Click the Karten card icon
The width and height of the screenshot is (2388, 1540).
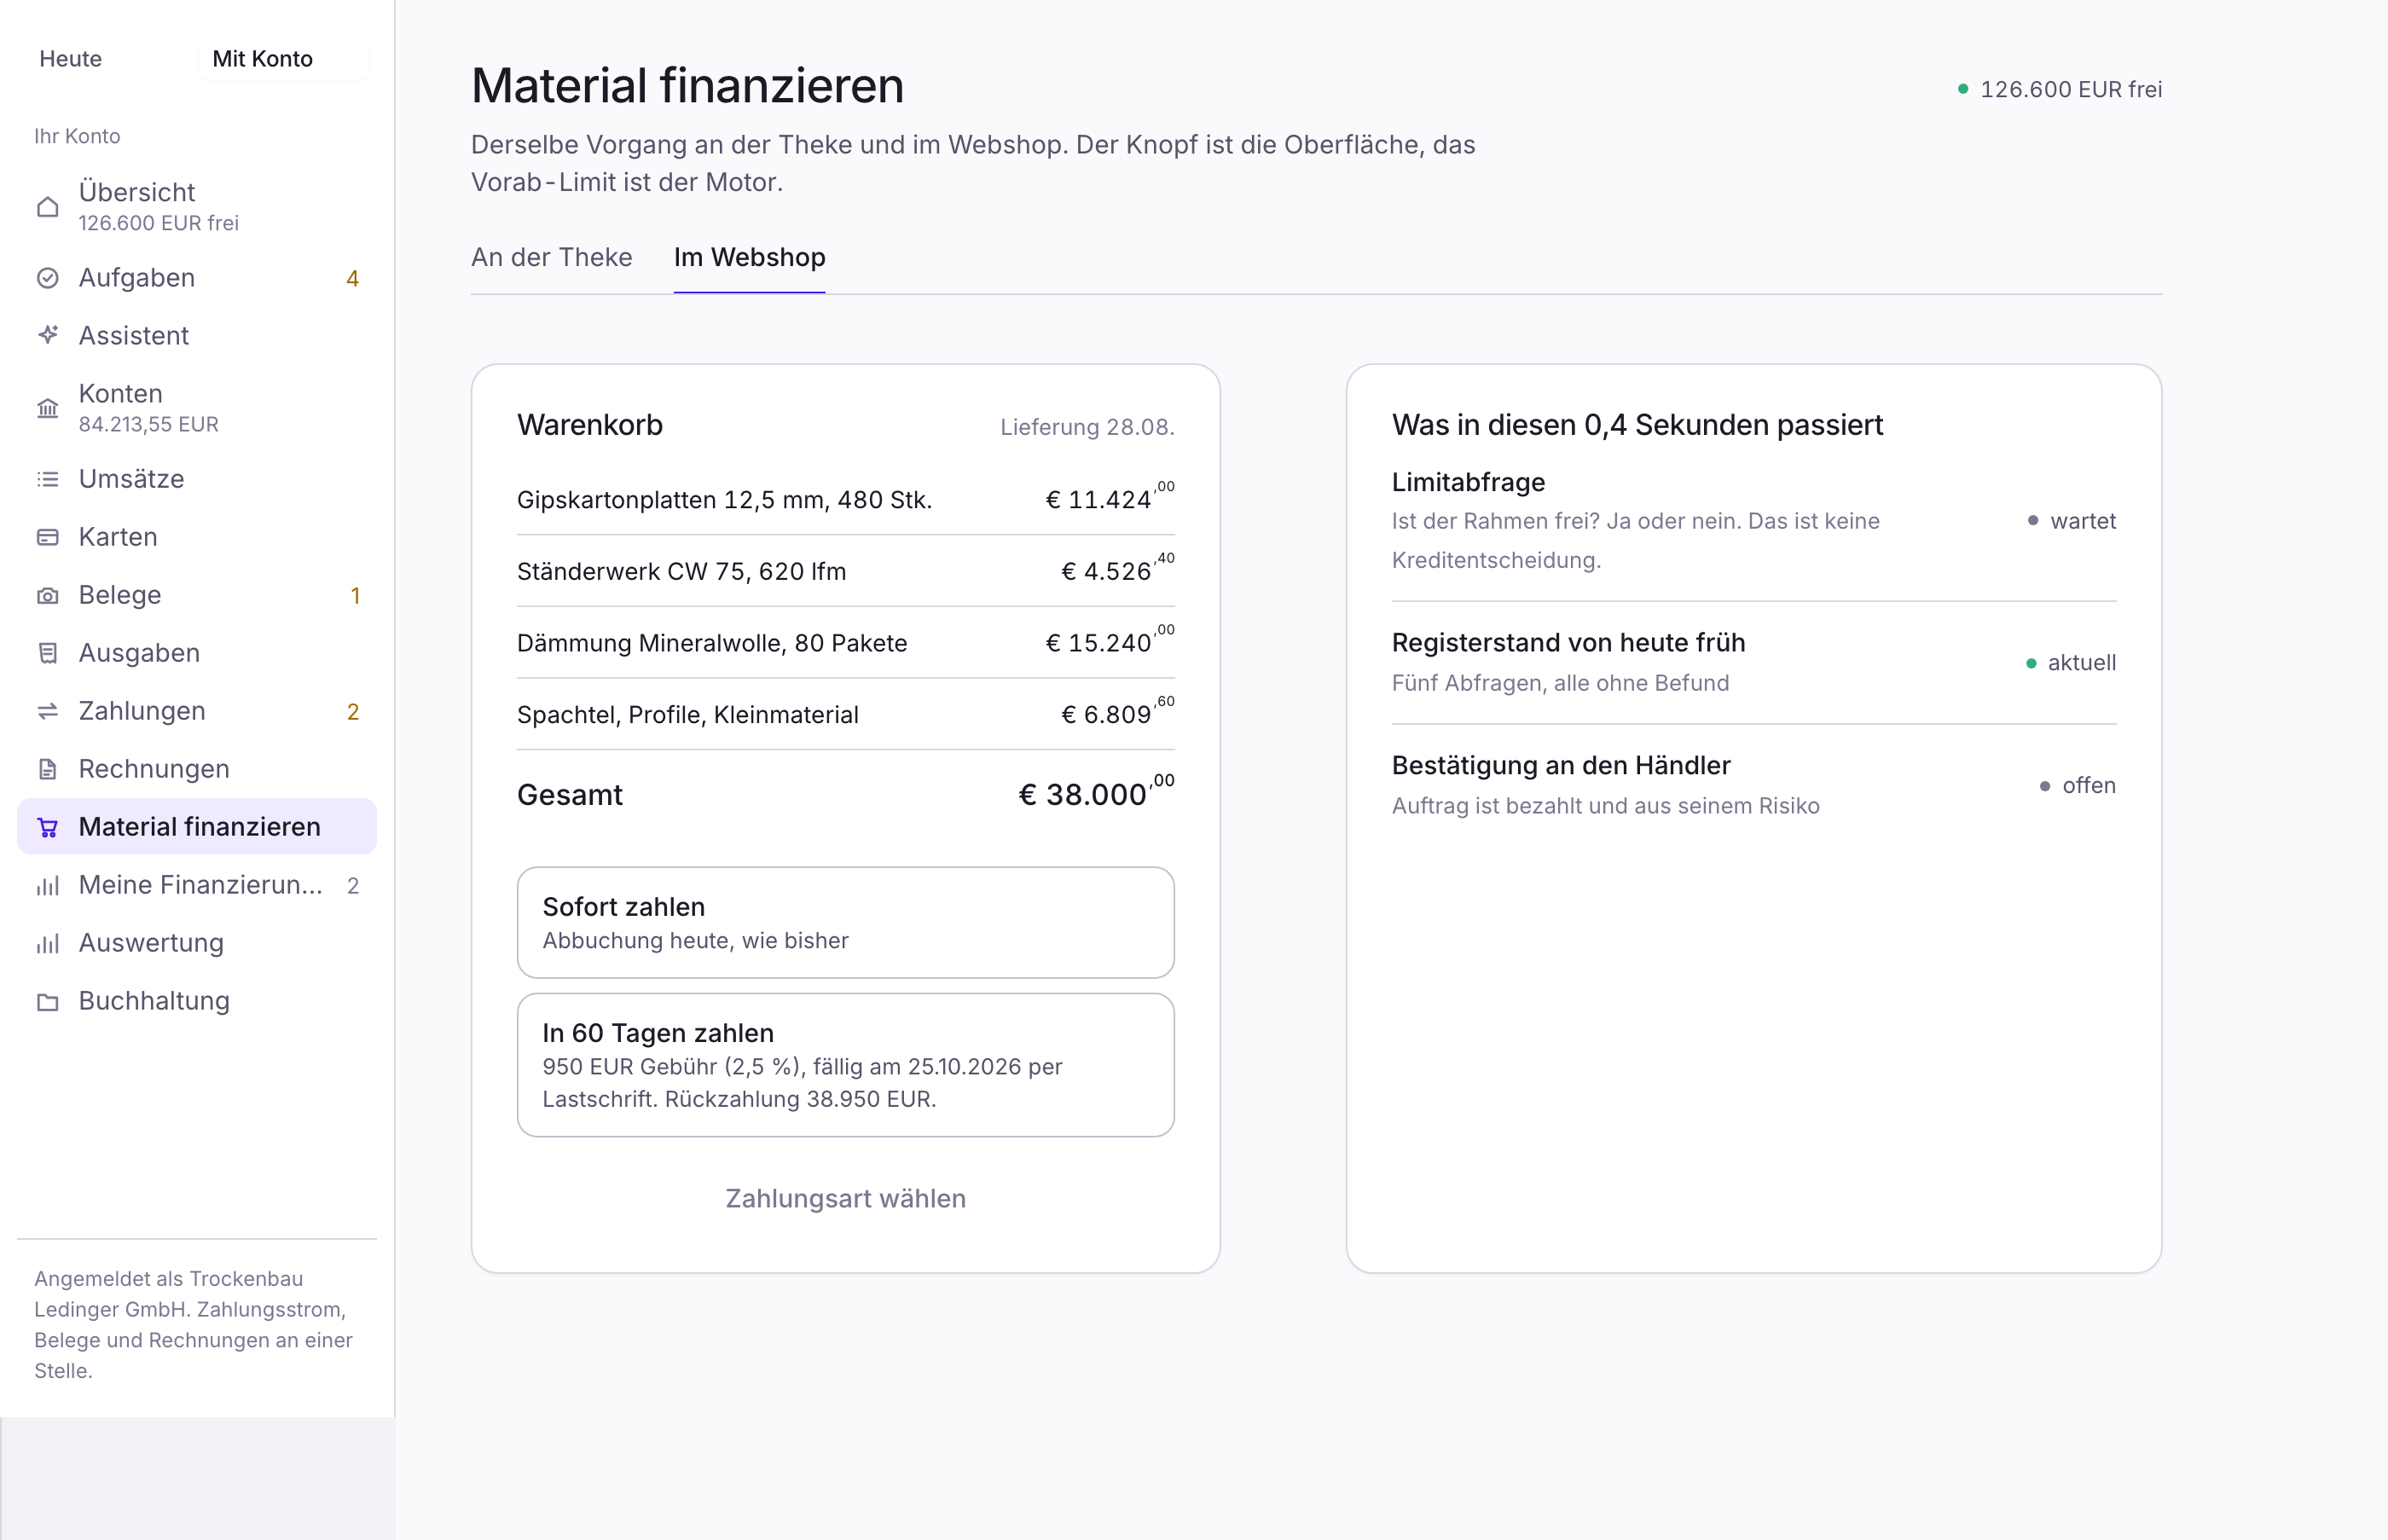point(47,537)
